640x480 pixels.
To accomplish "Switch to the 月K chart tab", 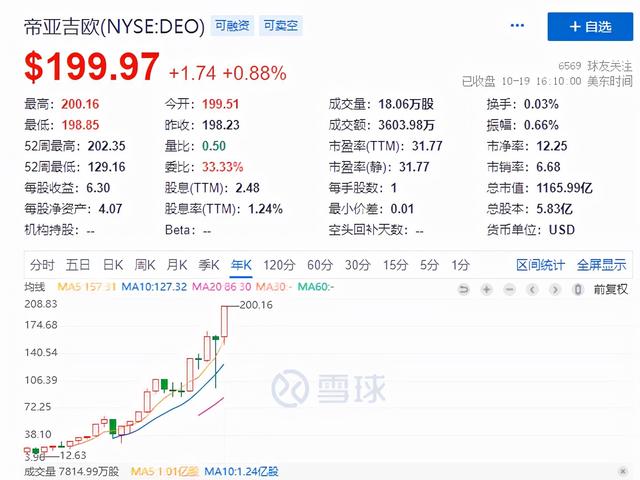I will click(x=177, y=265).
